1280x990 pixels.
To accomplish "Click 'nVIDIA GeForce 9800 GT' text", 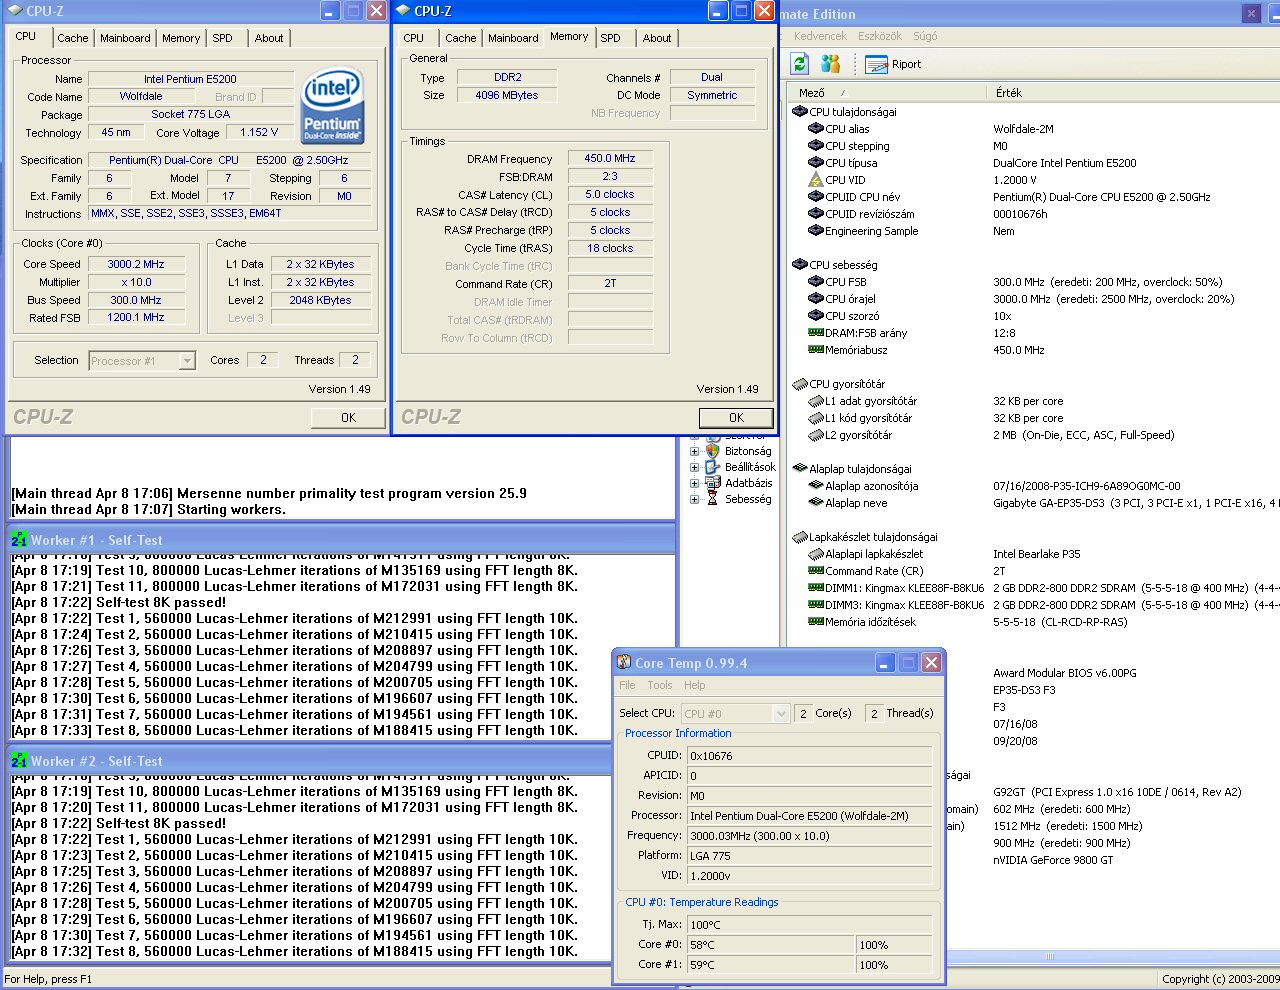I will click(1053, 860).
